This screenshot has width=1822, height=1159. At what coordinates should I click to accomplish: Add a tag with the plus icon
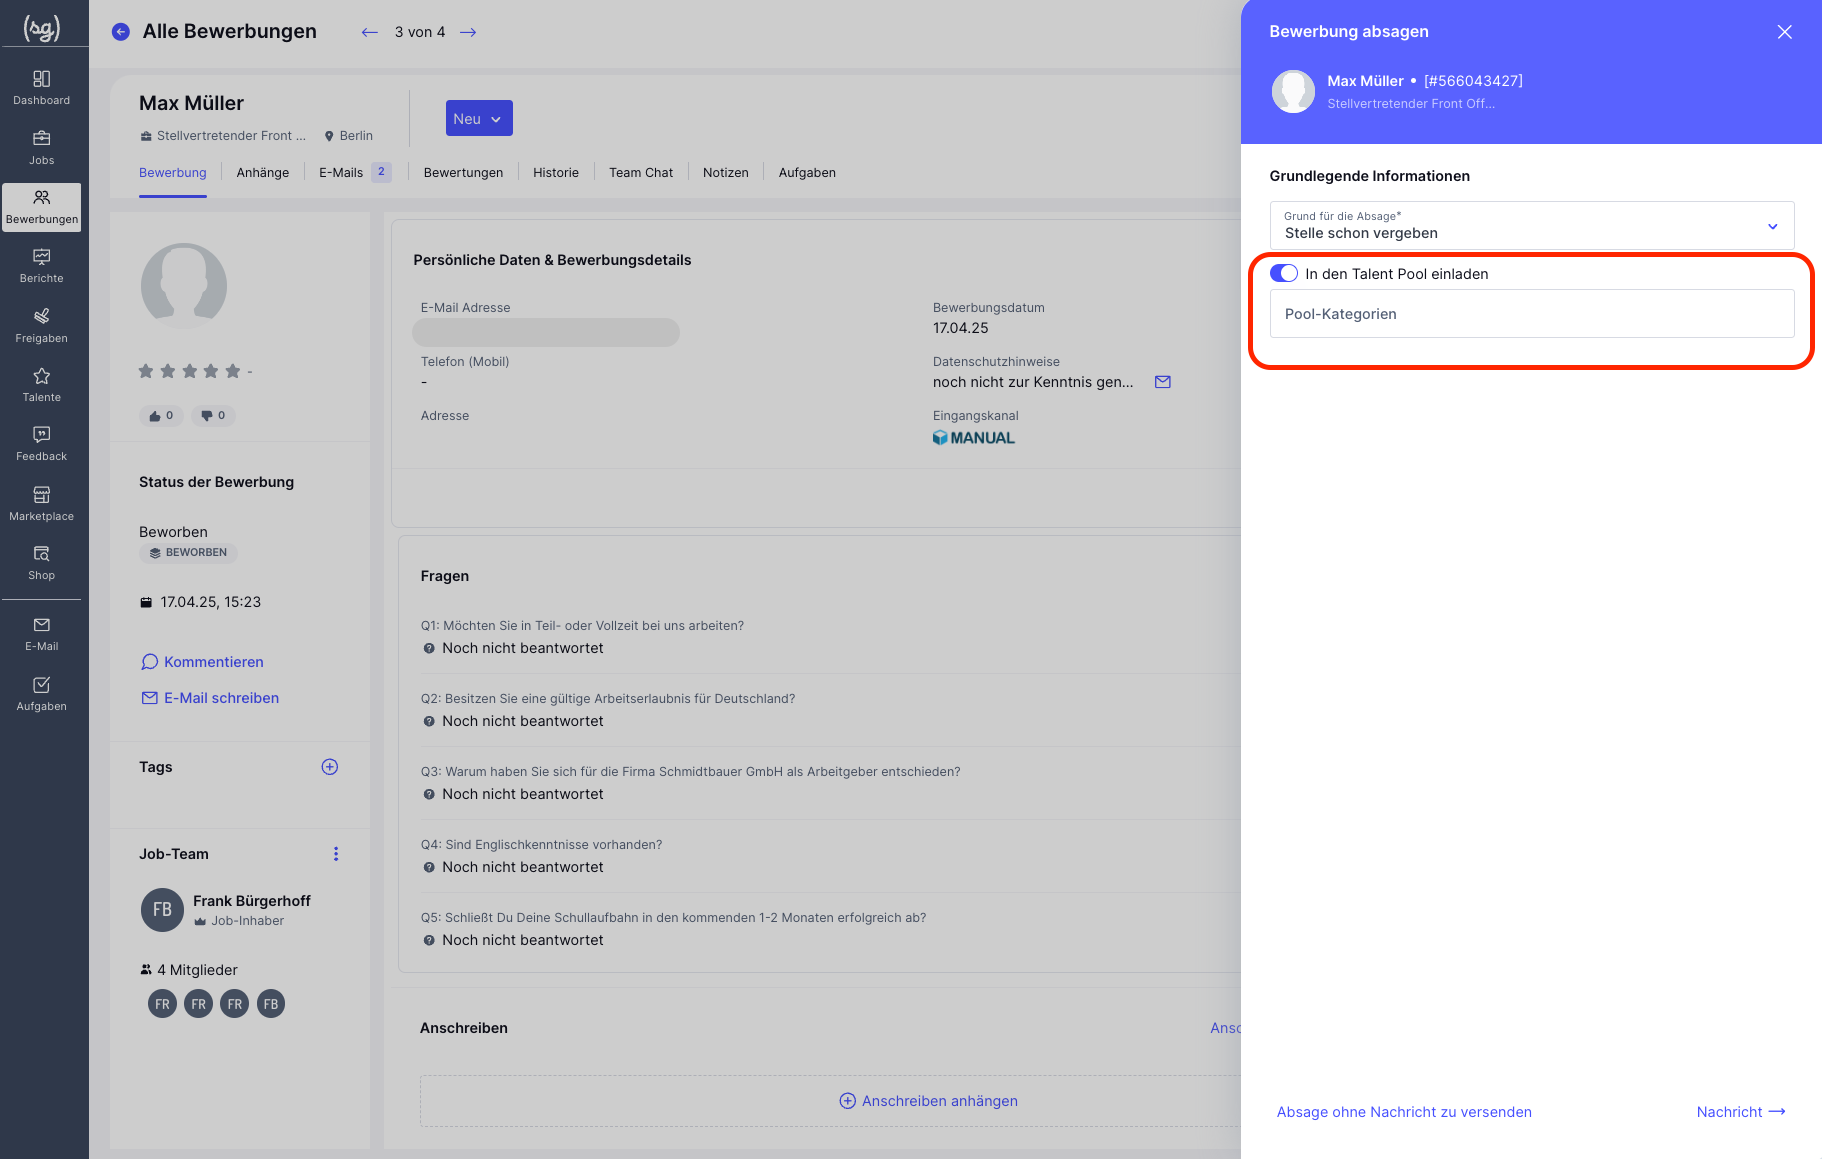click(330, 767)
